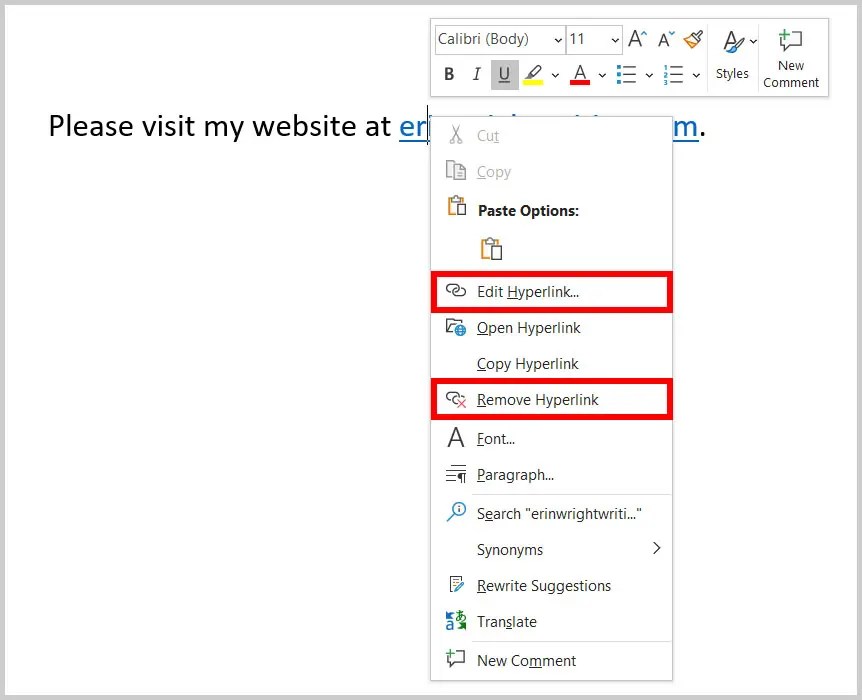The image size is (862, 700).
Task: Choose Translate from the context menu
Action: [x=506, y=622]
